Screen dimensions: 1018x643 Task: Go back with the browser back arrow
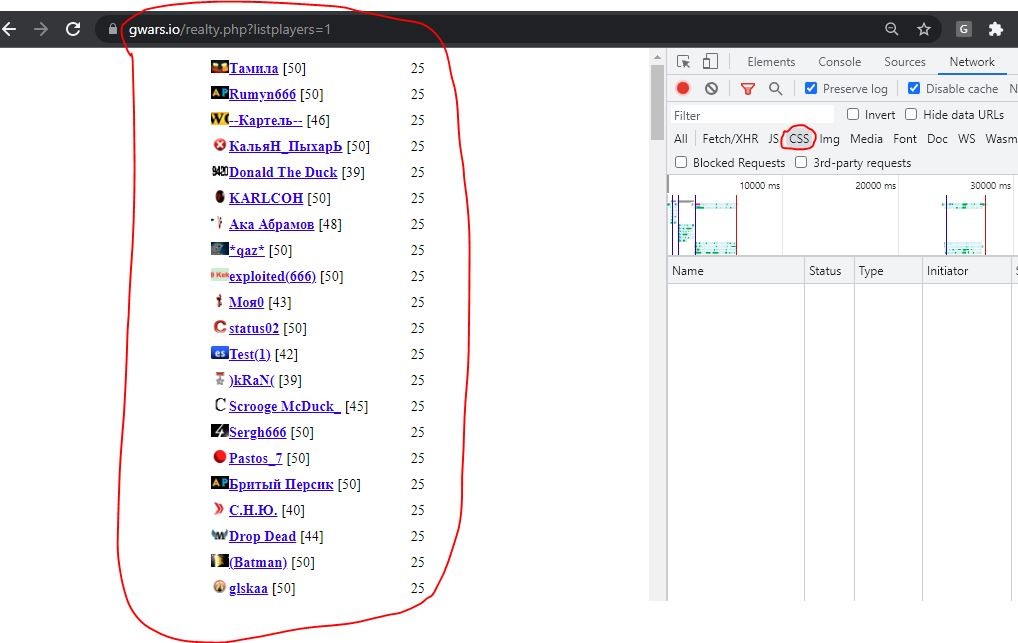tap(8, 29)
